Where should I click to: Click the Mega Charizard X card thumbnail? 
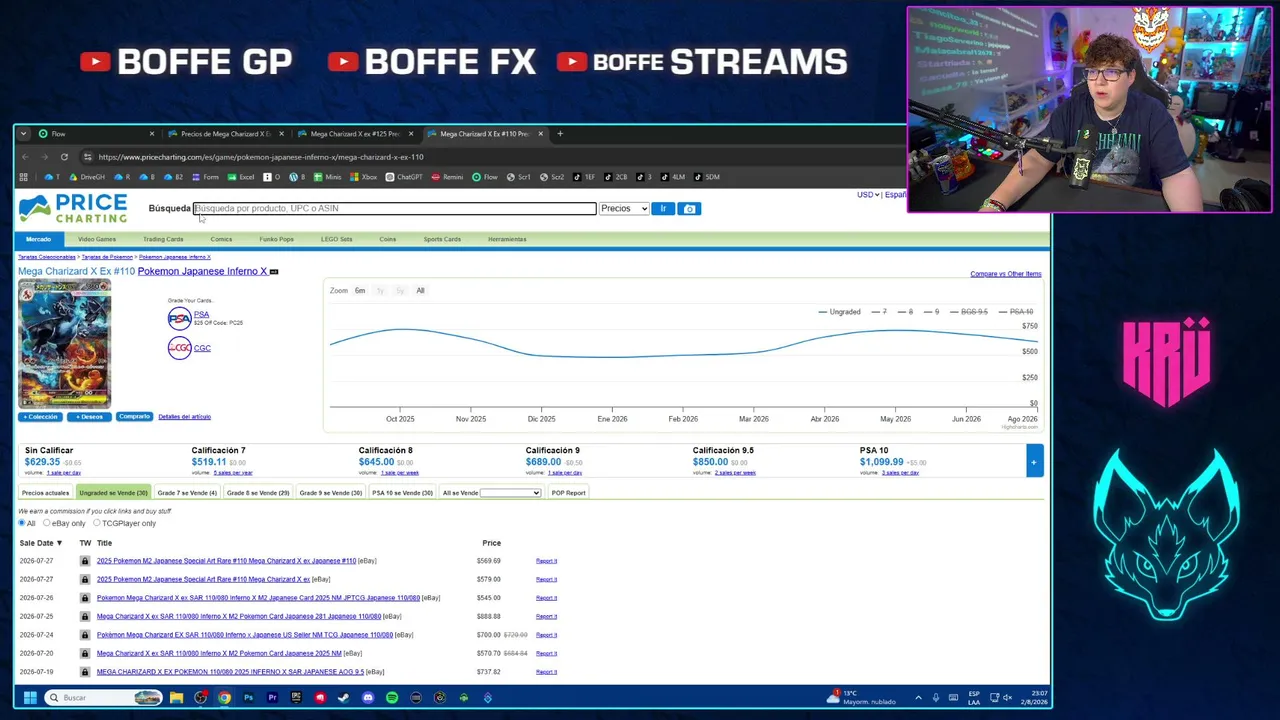[x=65, y=345]
